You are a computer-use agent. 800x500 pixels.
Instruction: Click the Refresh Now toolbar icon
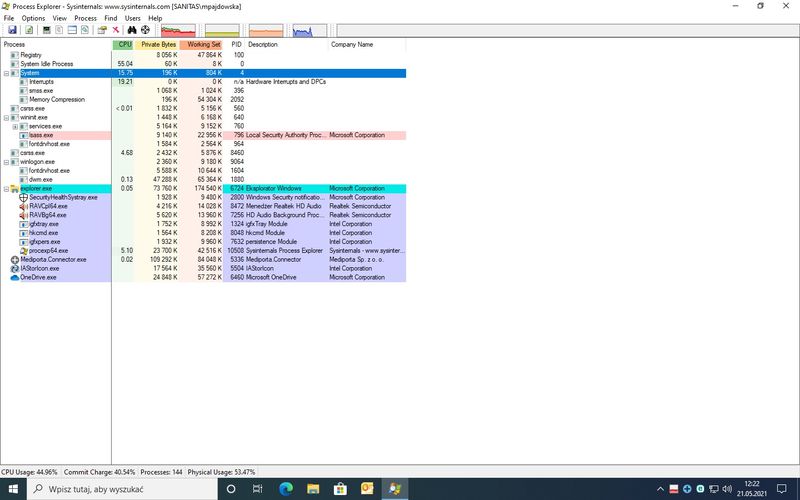click(x=25, y=30)
